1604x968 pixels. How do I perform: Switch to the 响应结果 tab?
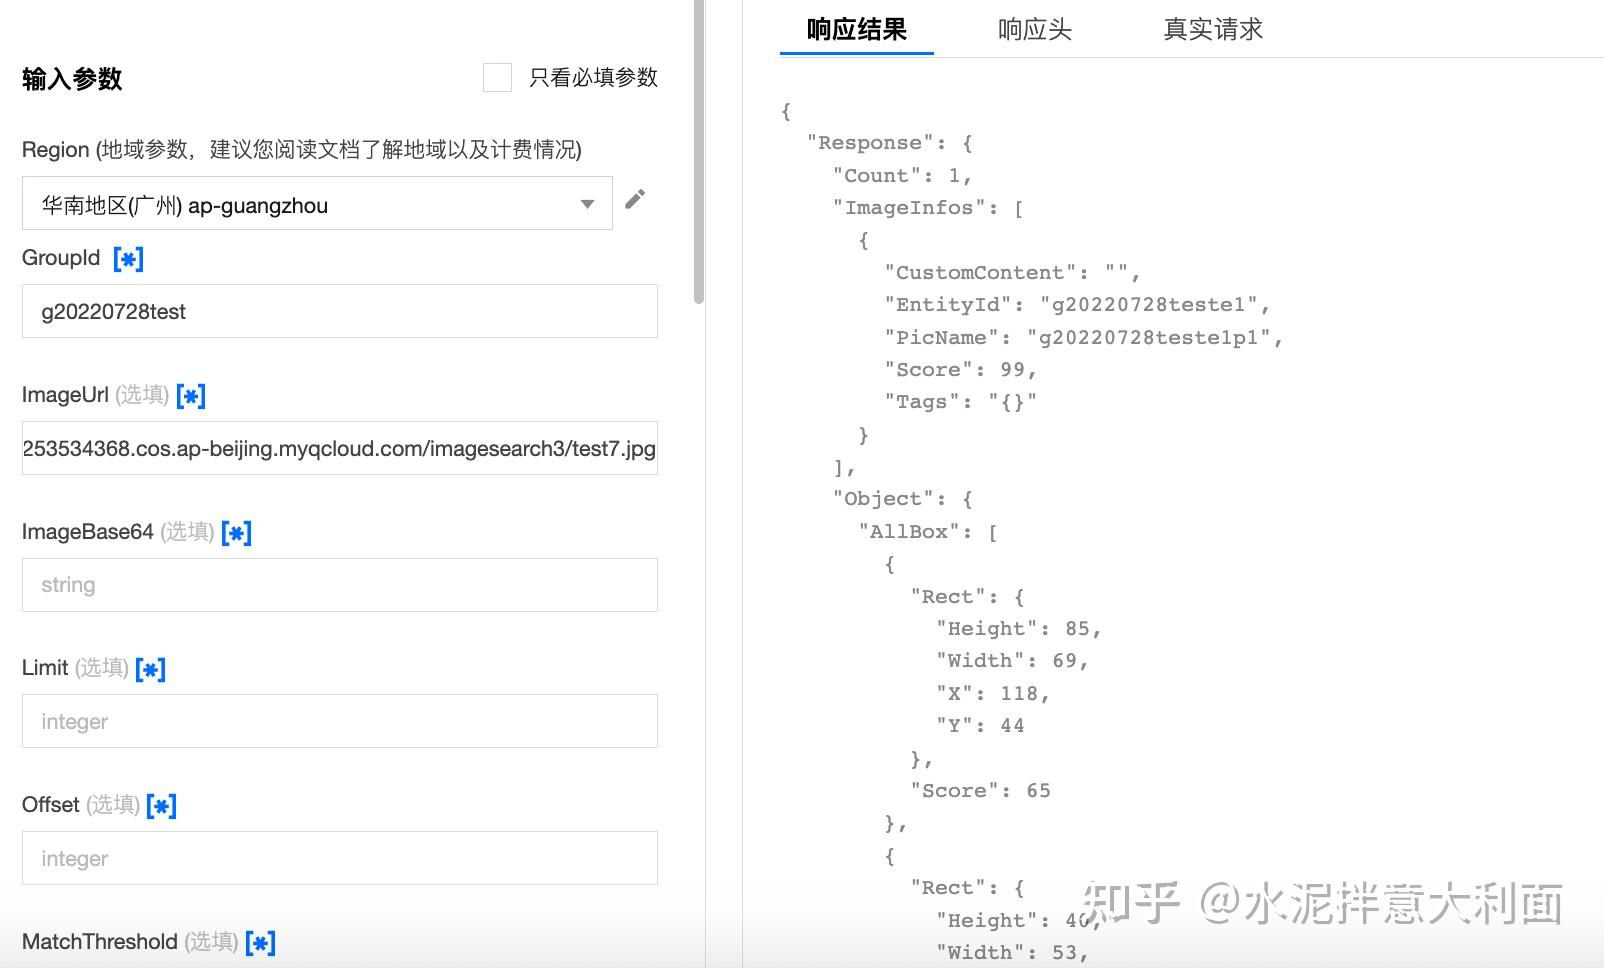(x=856, y=29)
